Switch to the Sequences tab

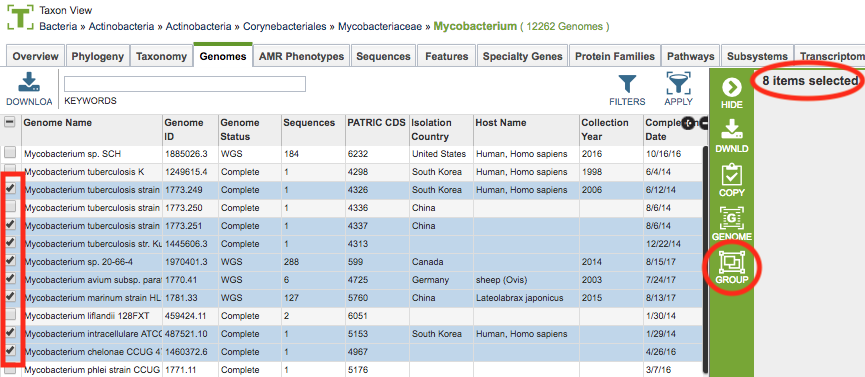click(x=383, y=56)
